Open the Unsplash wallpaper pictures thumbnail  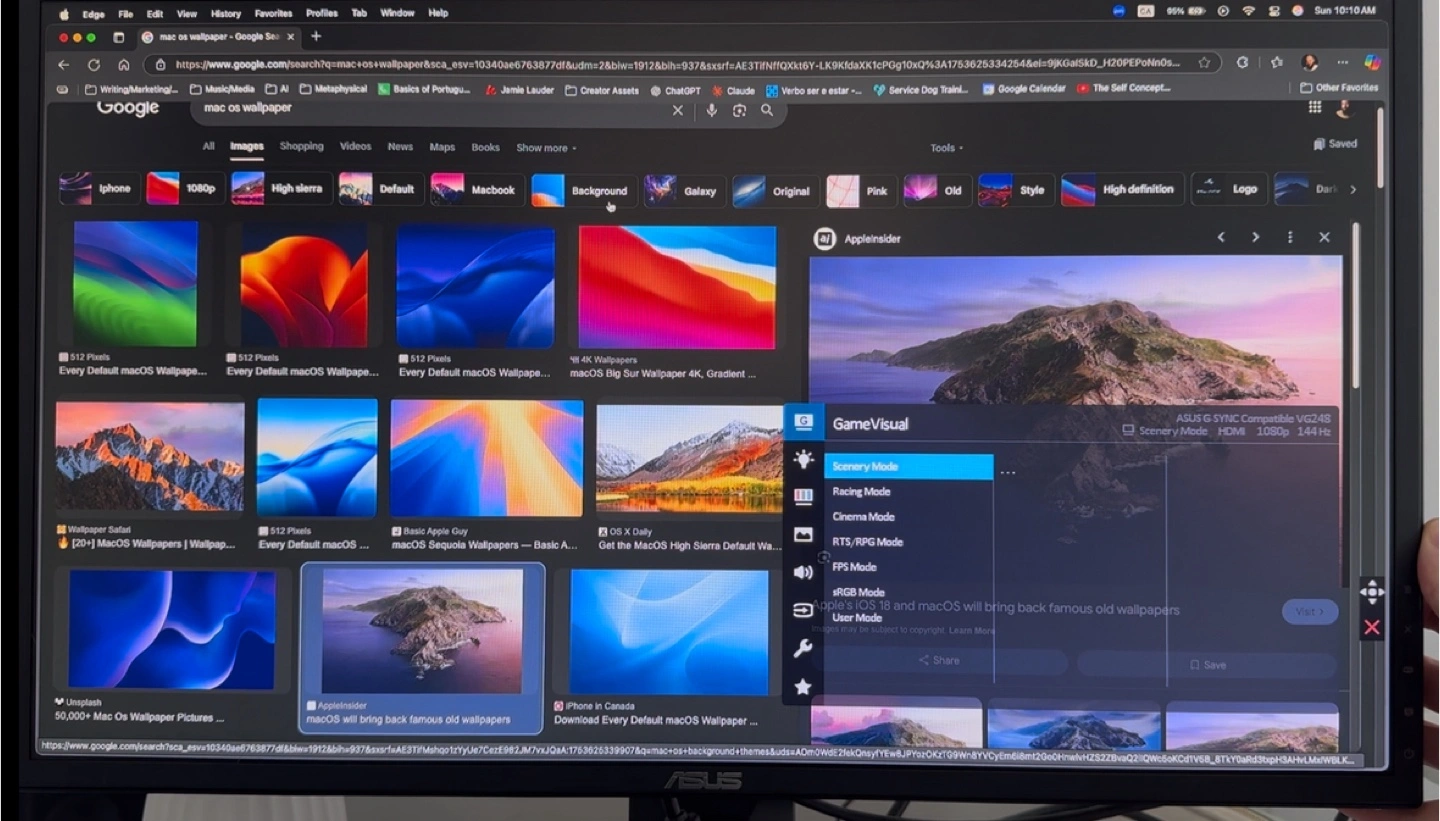(x=172, y=630)
